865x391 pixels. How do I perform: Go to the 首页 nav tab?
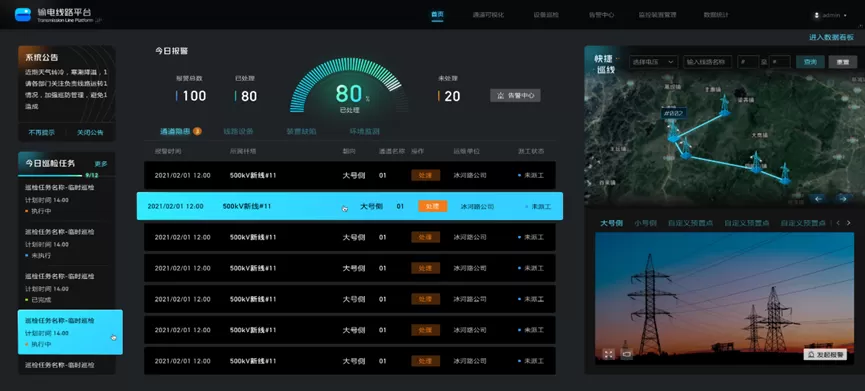pos(437,15)
